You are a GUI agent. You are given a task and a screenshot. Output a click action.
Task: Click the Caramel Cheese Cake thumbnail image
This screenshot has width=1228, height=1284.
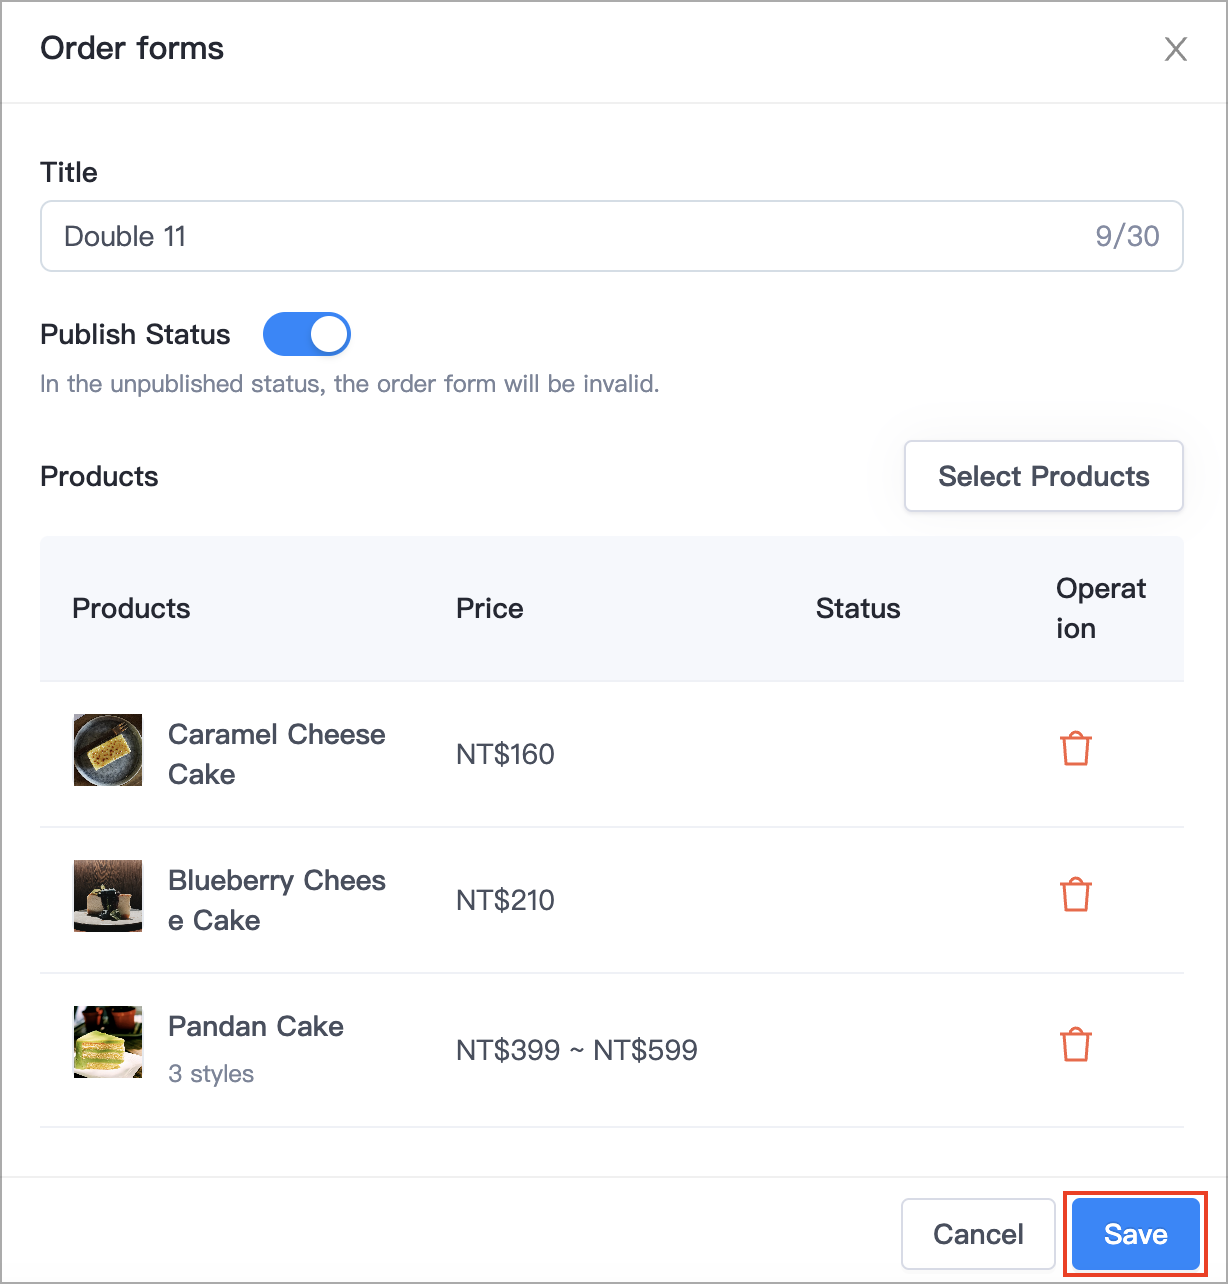pyautogui.click(x=107, y=750)
